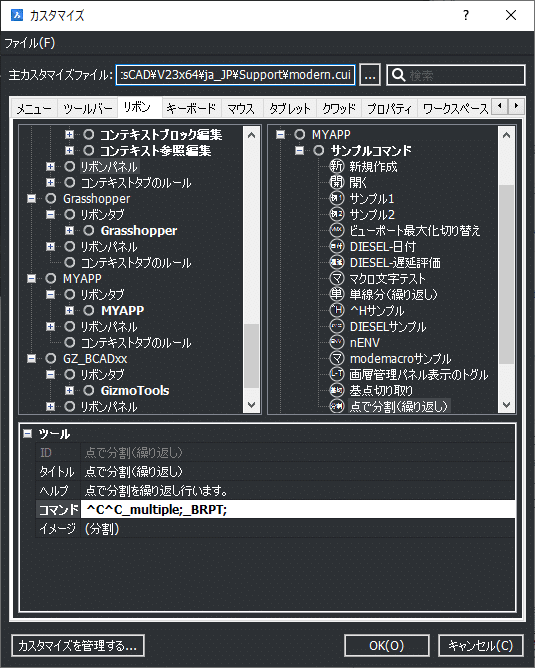Image resolution: width=535 pixels, height=668 pixels.
Task: Open the ファイル(F) menu
Action: coord(29,43)
